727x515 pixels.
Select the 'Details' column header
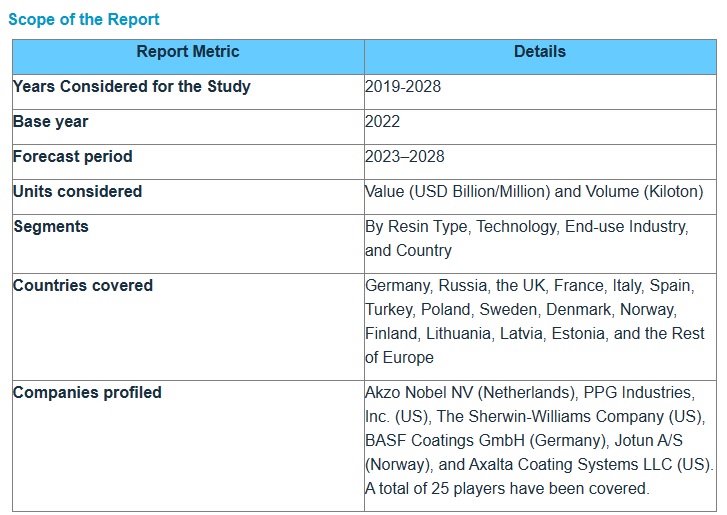coord(540,52)
